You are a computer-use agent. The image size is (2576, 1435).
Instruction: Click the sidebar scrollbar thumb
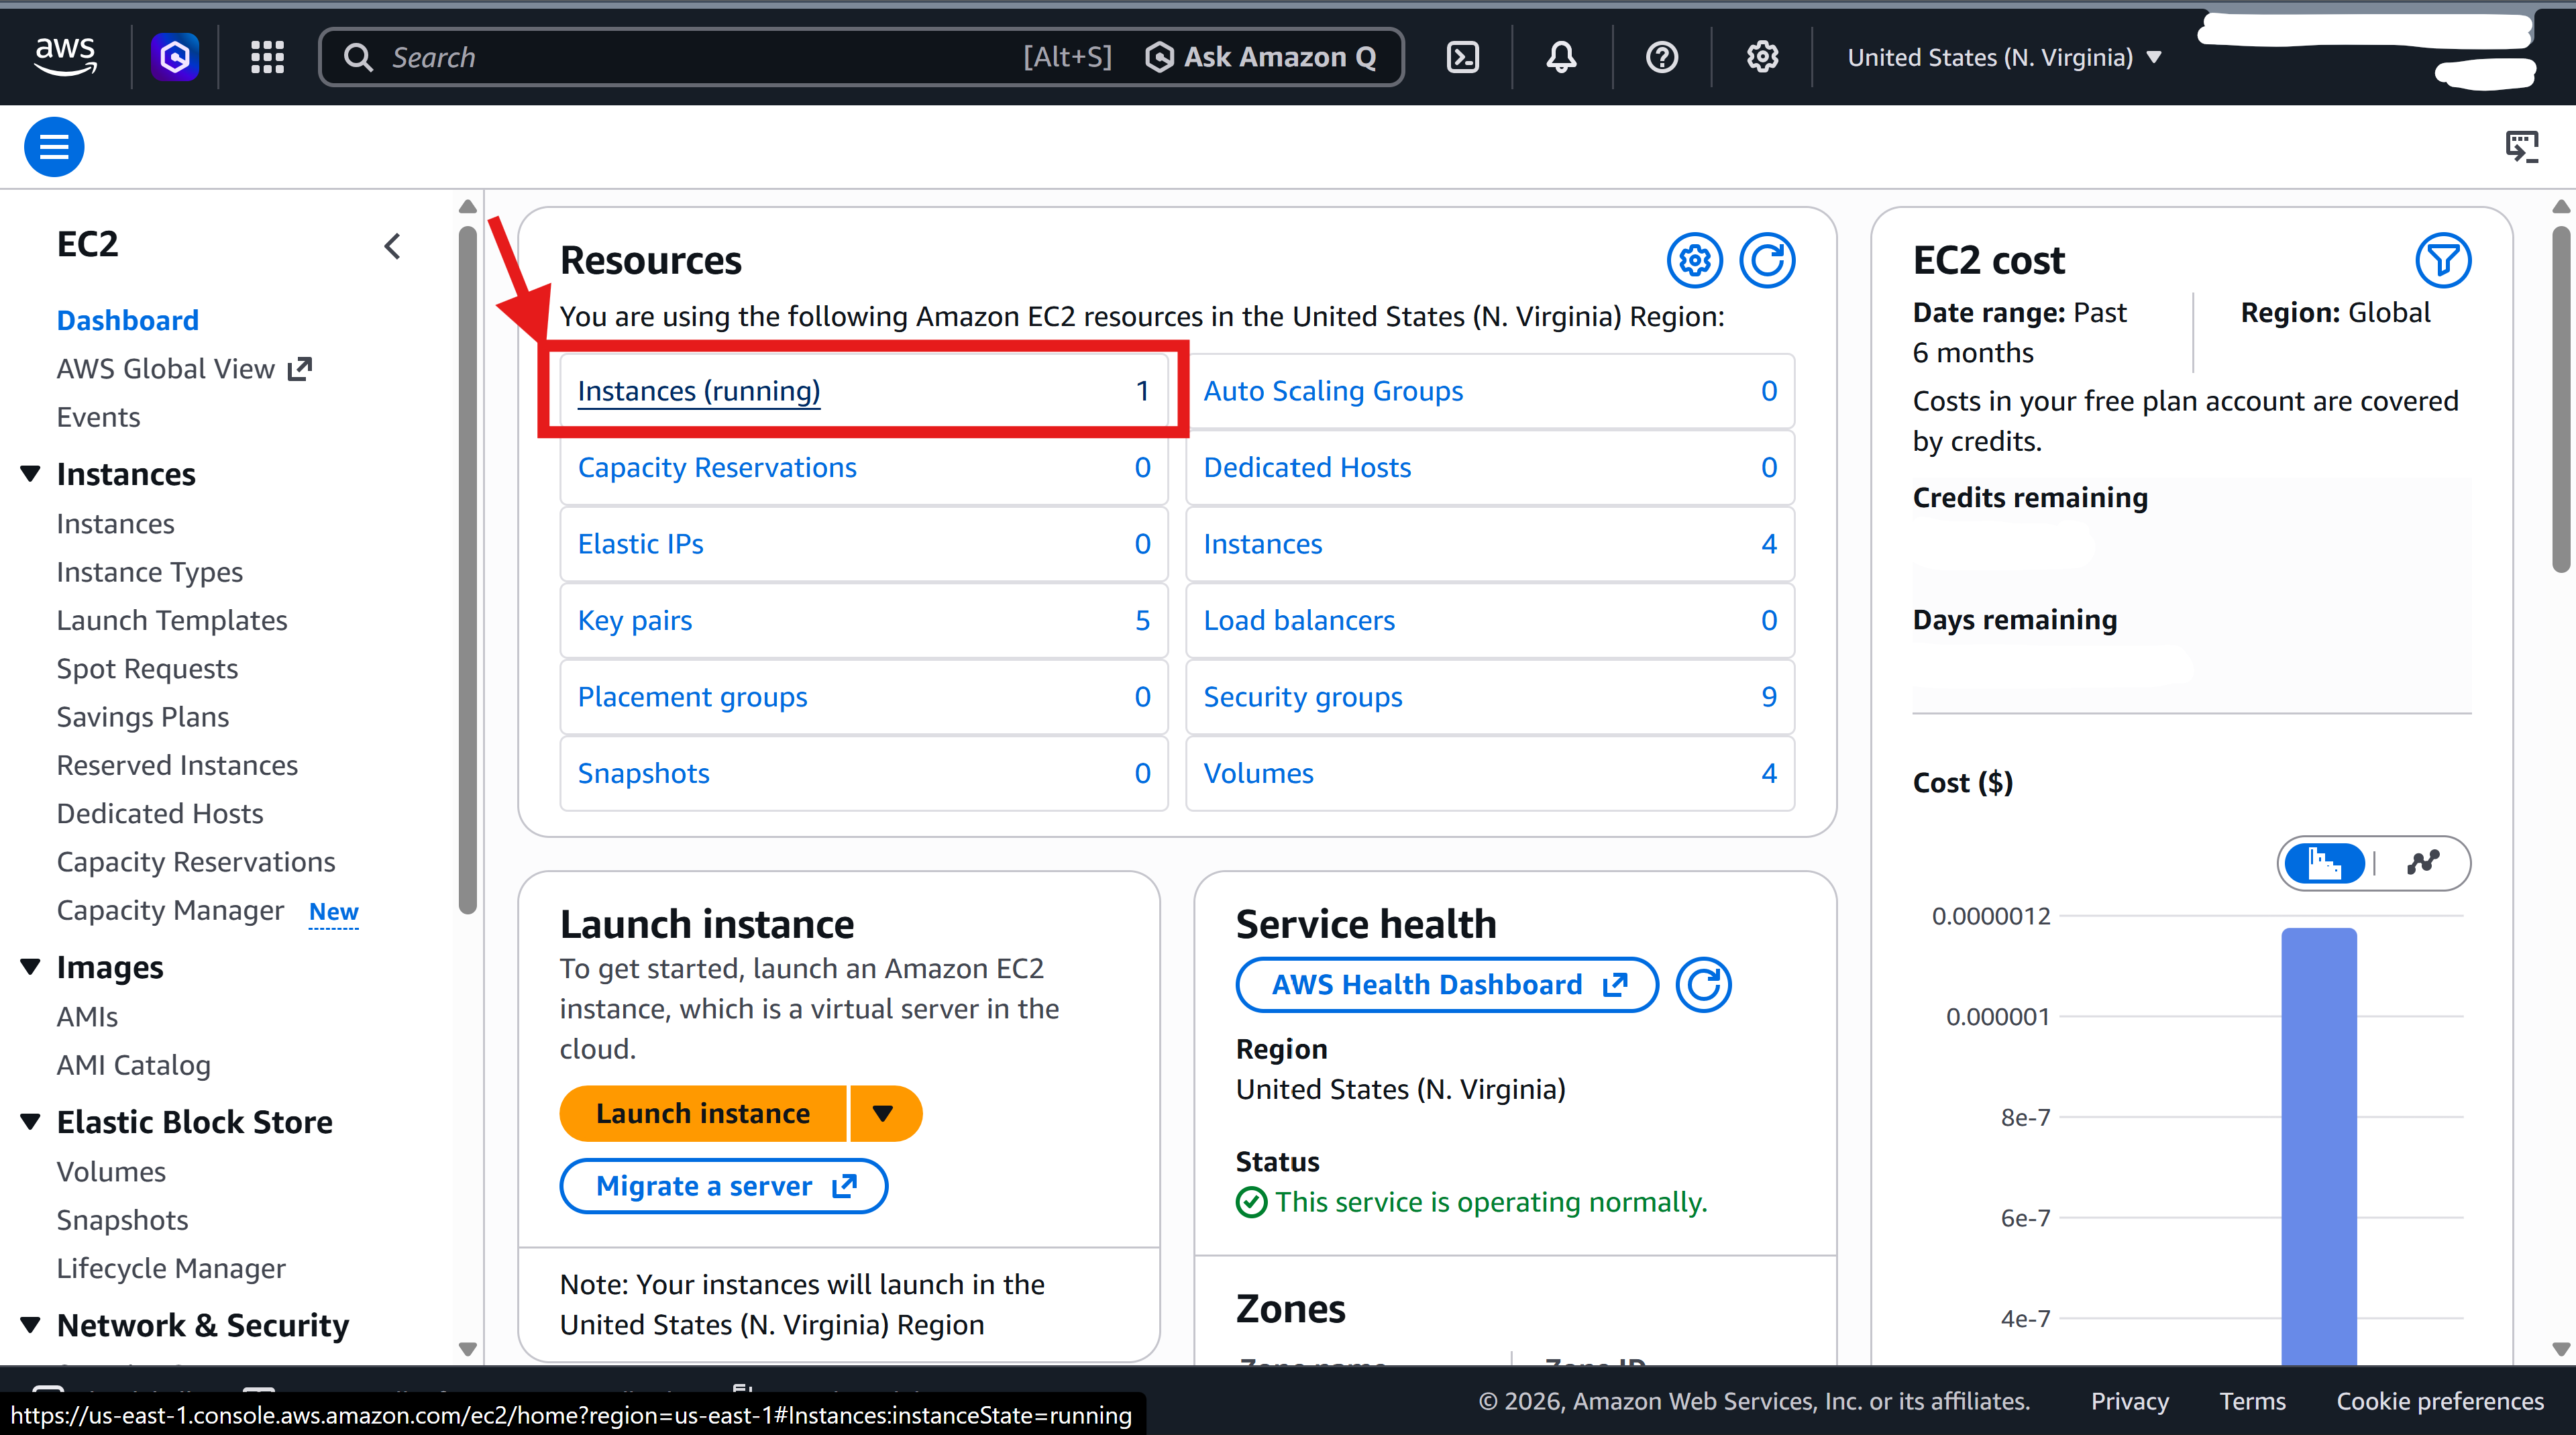click(467, 570)
